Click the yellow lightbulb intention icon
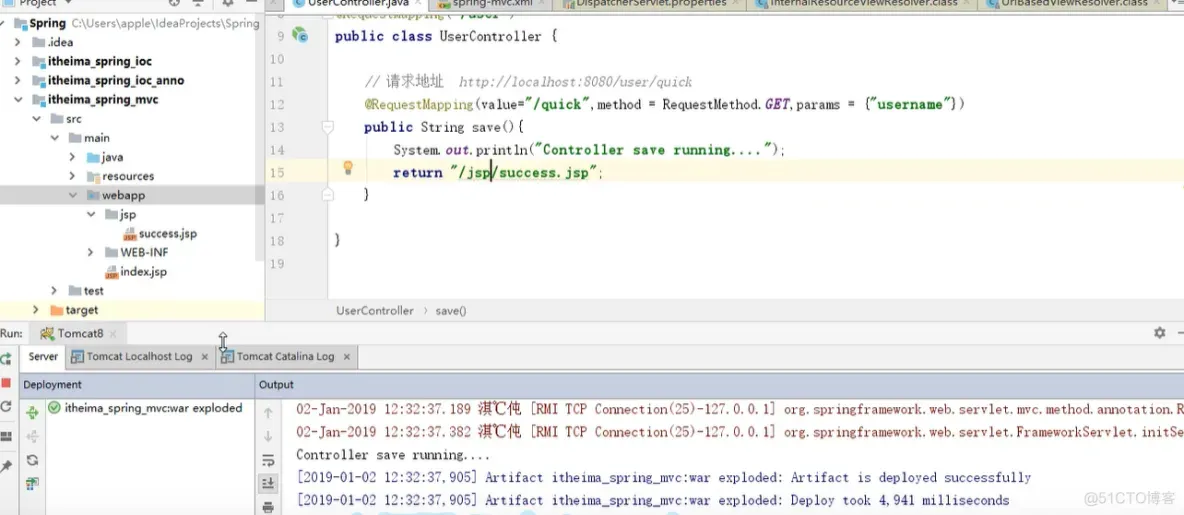Image resolution: width=1184 pixels, height=515 pixels. tap(348, 168)
